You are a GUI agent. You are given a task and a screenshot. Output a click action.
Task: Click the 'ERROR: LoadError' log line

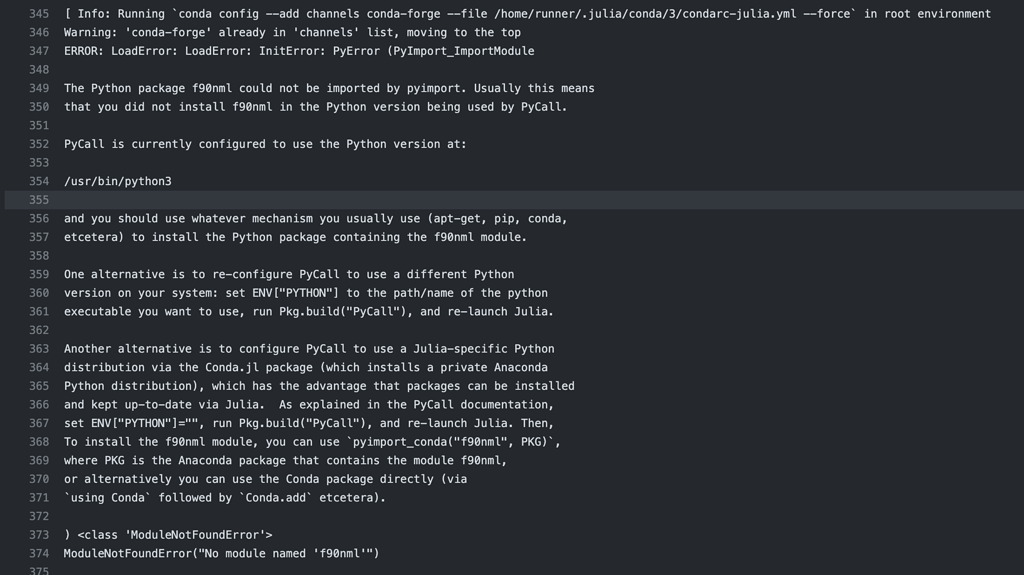299,51
